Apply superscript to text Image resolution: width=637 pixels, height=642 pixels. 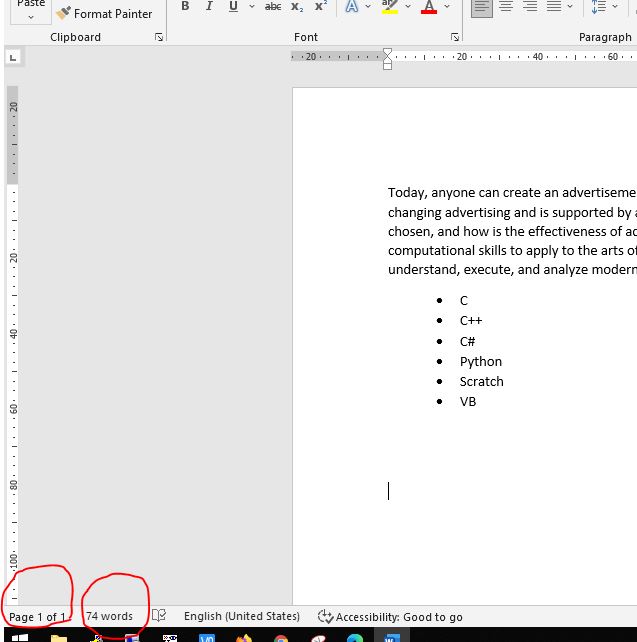(x=320, y=7)
